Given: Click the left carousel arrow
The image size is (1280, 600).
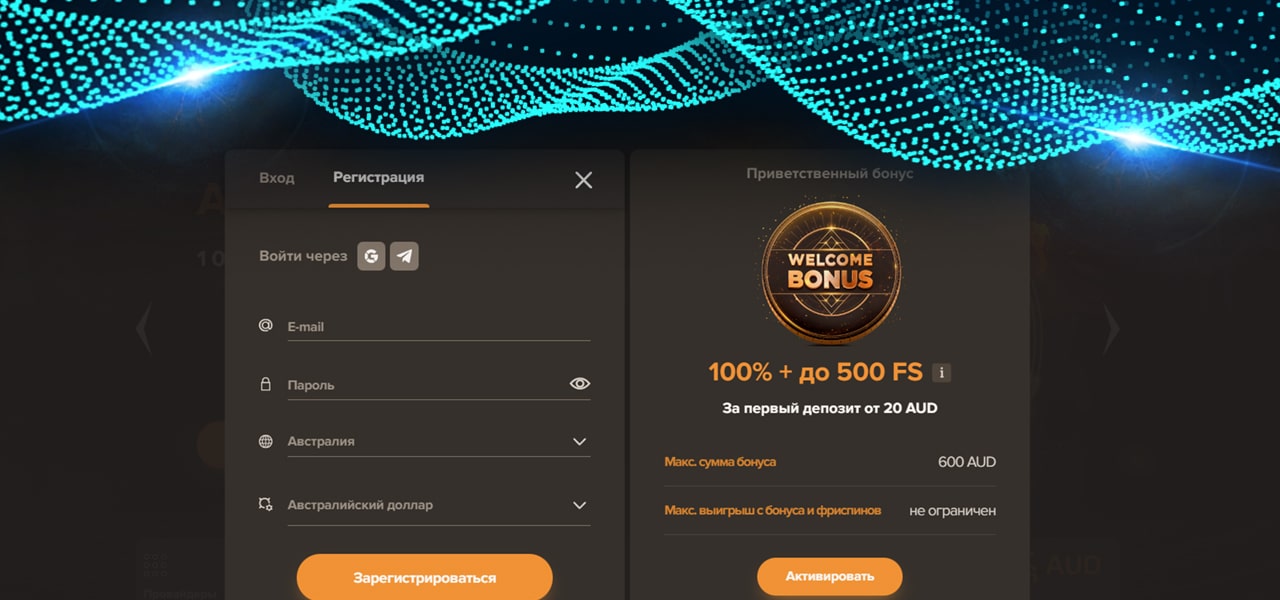Looking at the screenshot, I should 144,328.
